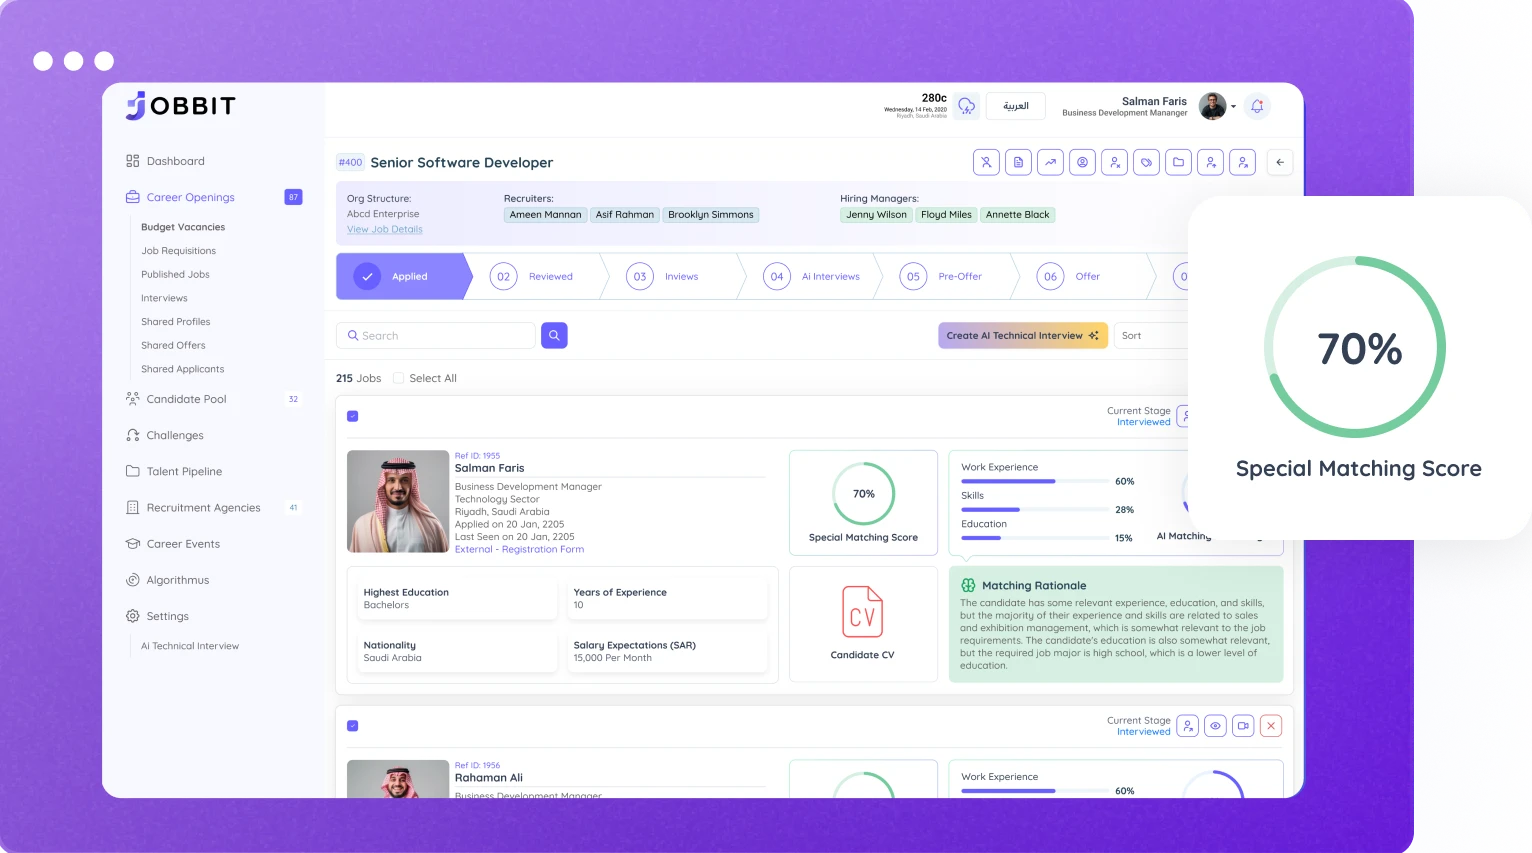Open Candidate Pool in sidebar
Viewport: 1532px width, 853px height.
tap(186, 399)
